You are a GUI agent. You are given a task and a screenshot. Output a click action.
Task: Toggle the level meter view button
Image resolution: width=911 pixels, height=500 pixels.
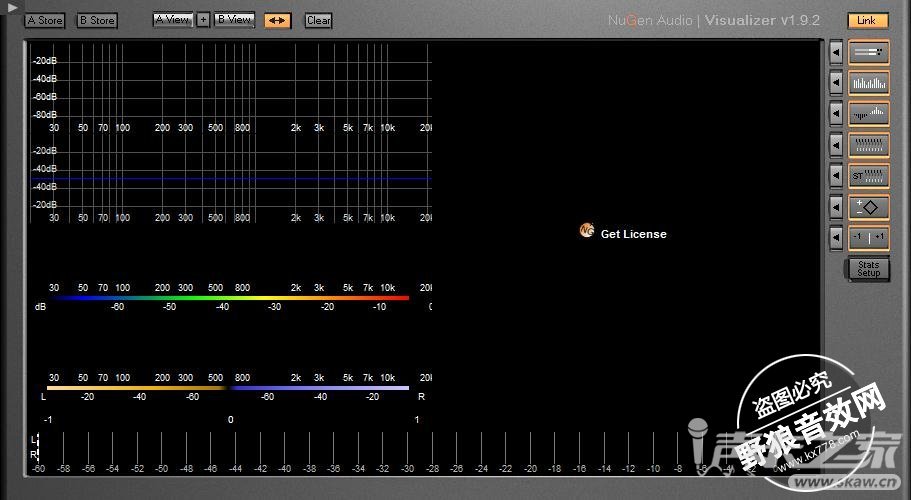[x=869, y=52]
